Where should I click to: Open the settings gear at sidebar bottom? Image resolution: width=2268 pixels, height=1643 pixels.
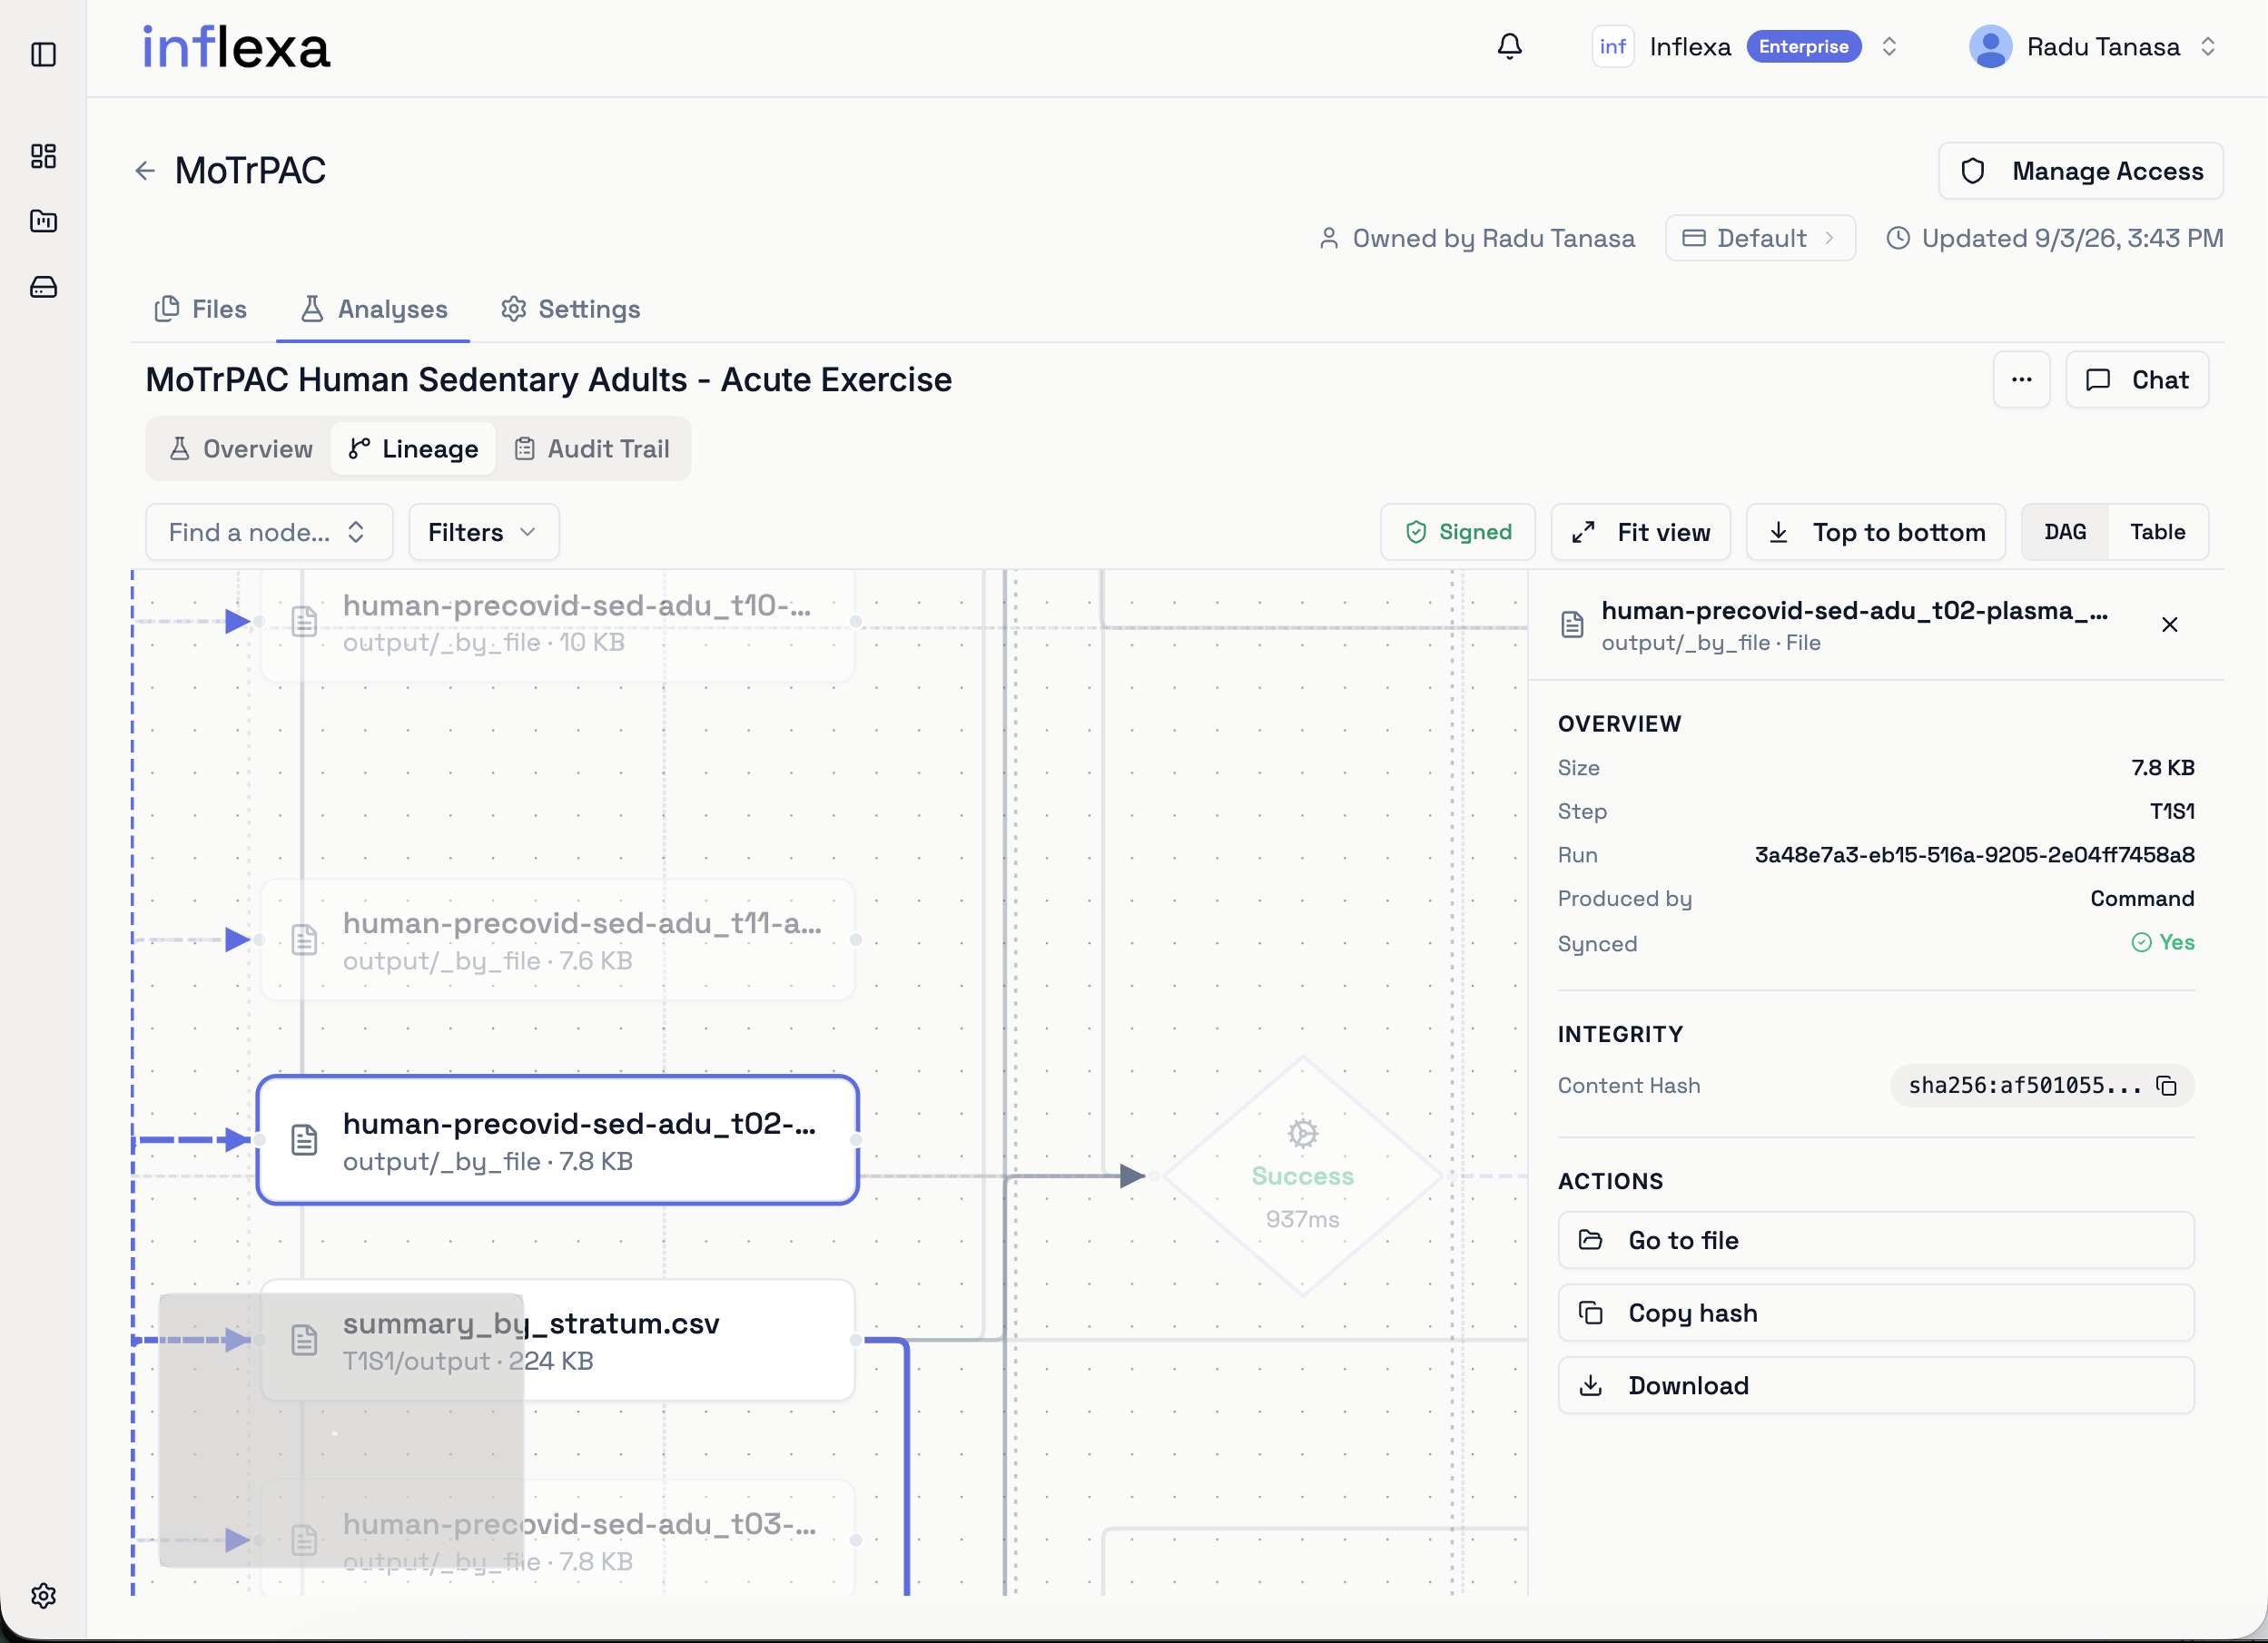coord(43,1595)
